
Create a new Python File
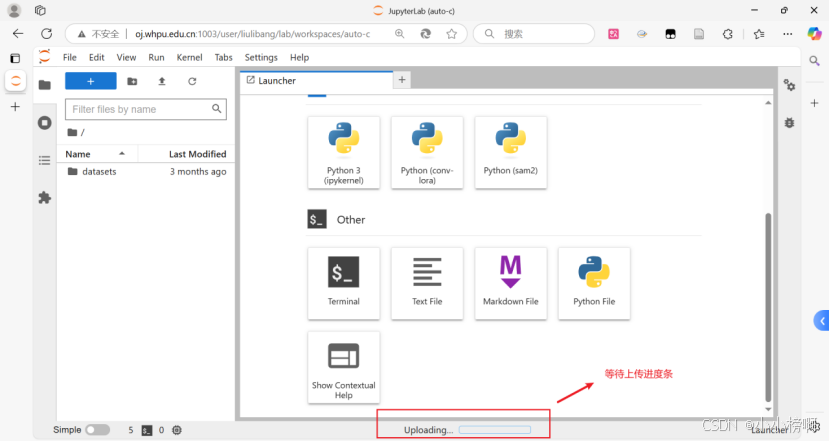pos(594,283)
